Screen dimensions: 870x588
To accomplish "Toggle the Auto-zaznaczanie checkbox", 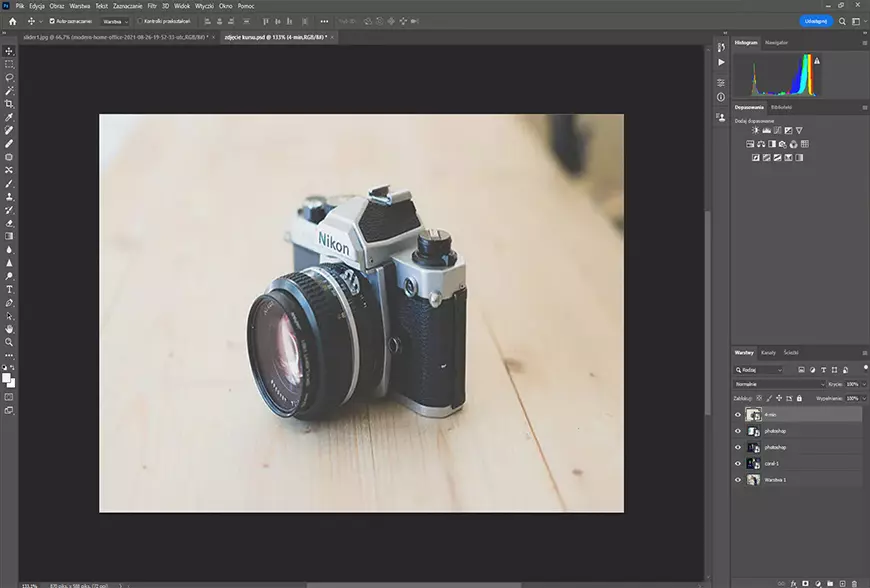I will (52, 21).
